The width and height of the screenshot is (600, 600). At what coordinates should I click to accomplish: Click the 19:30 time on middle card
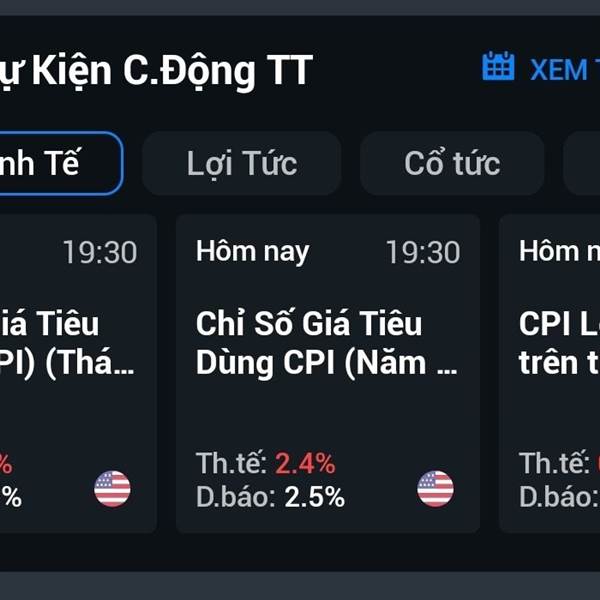click(423, 252)
